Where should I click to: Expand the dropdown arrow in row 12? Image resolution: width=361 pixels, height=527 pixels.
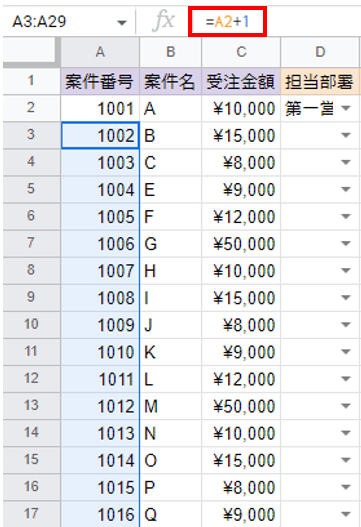(x=346, y=379)
